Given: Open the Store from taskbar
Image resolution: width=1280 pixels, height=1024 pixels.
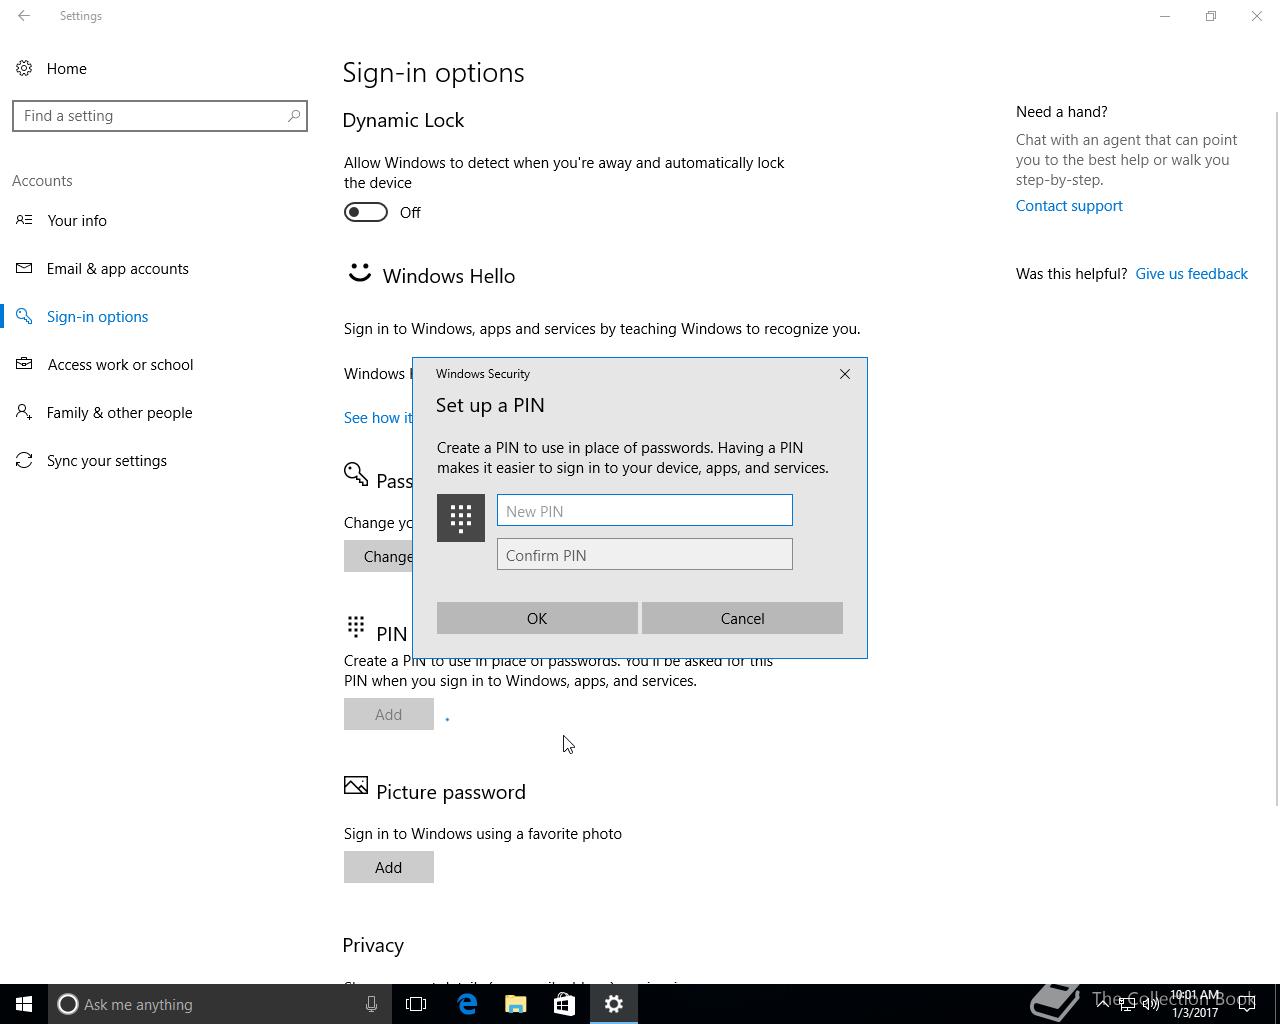Looking at the screenshot, I should (x=564, y=1004).
